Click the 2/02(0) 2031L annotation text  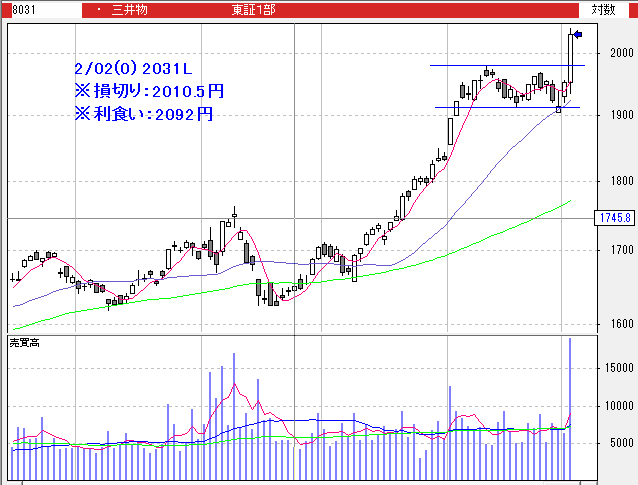132,68
